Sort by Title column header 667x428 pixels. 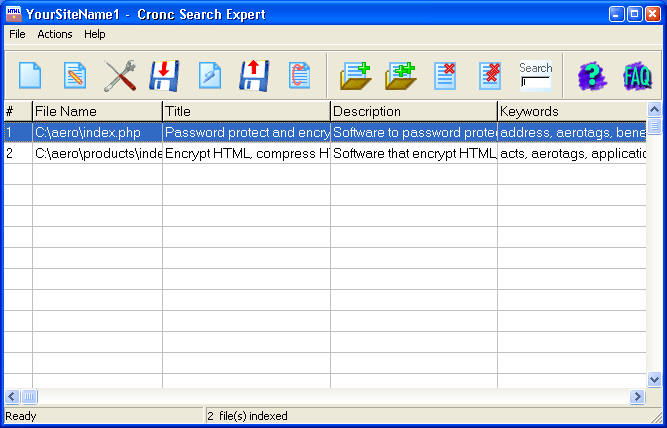pos(246,111)
